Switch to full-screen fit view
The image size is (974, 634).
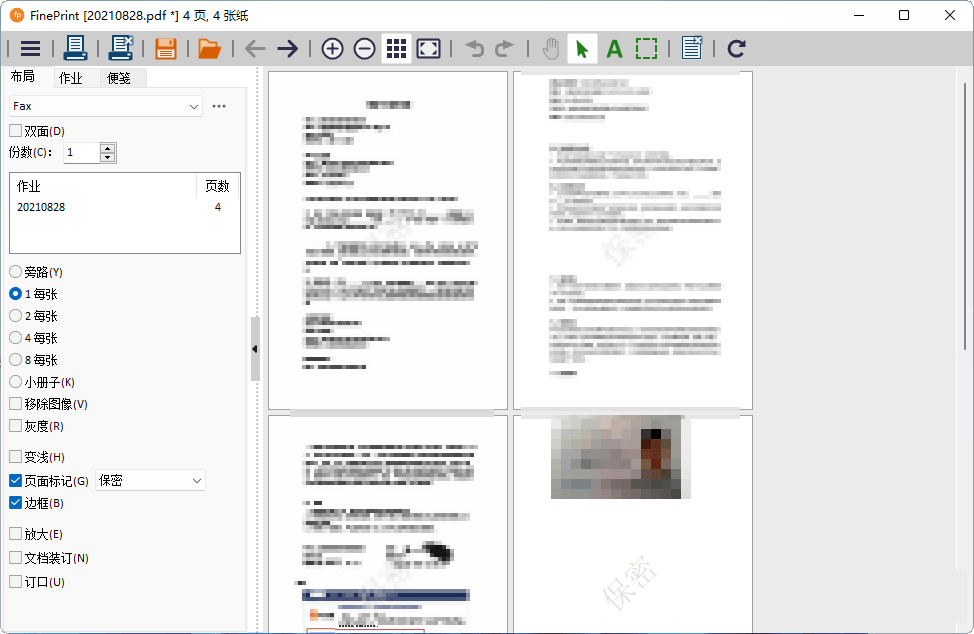[x=429, y=48]
